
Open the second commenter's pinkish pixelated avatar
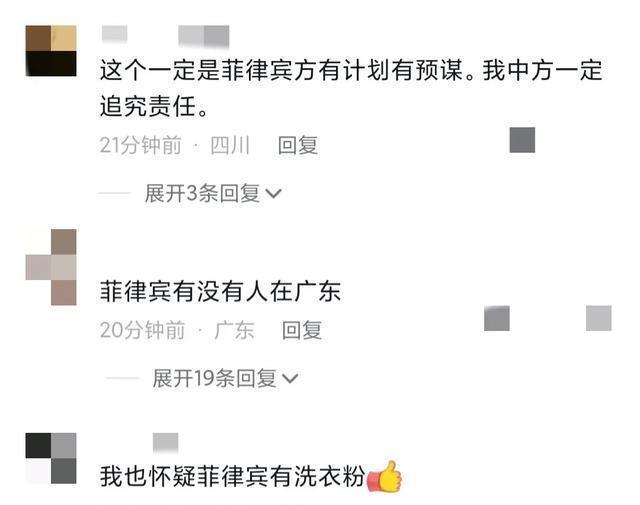[x=51, y=267]
